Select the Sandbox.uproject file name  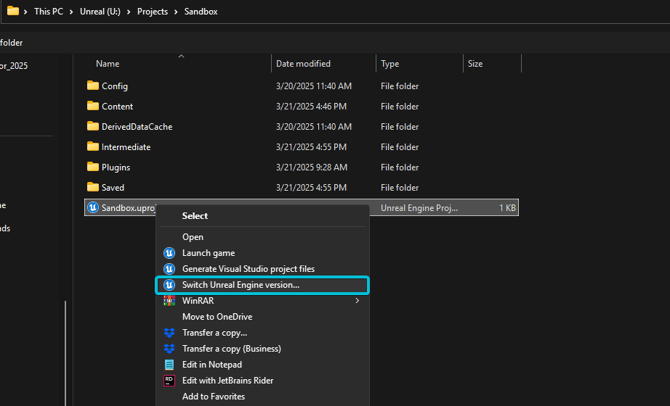[129, 208]
